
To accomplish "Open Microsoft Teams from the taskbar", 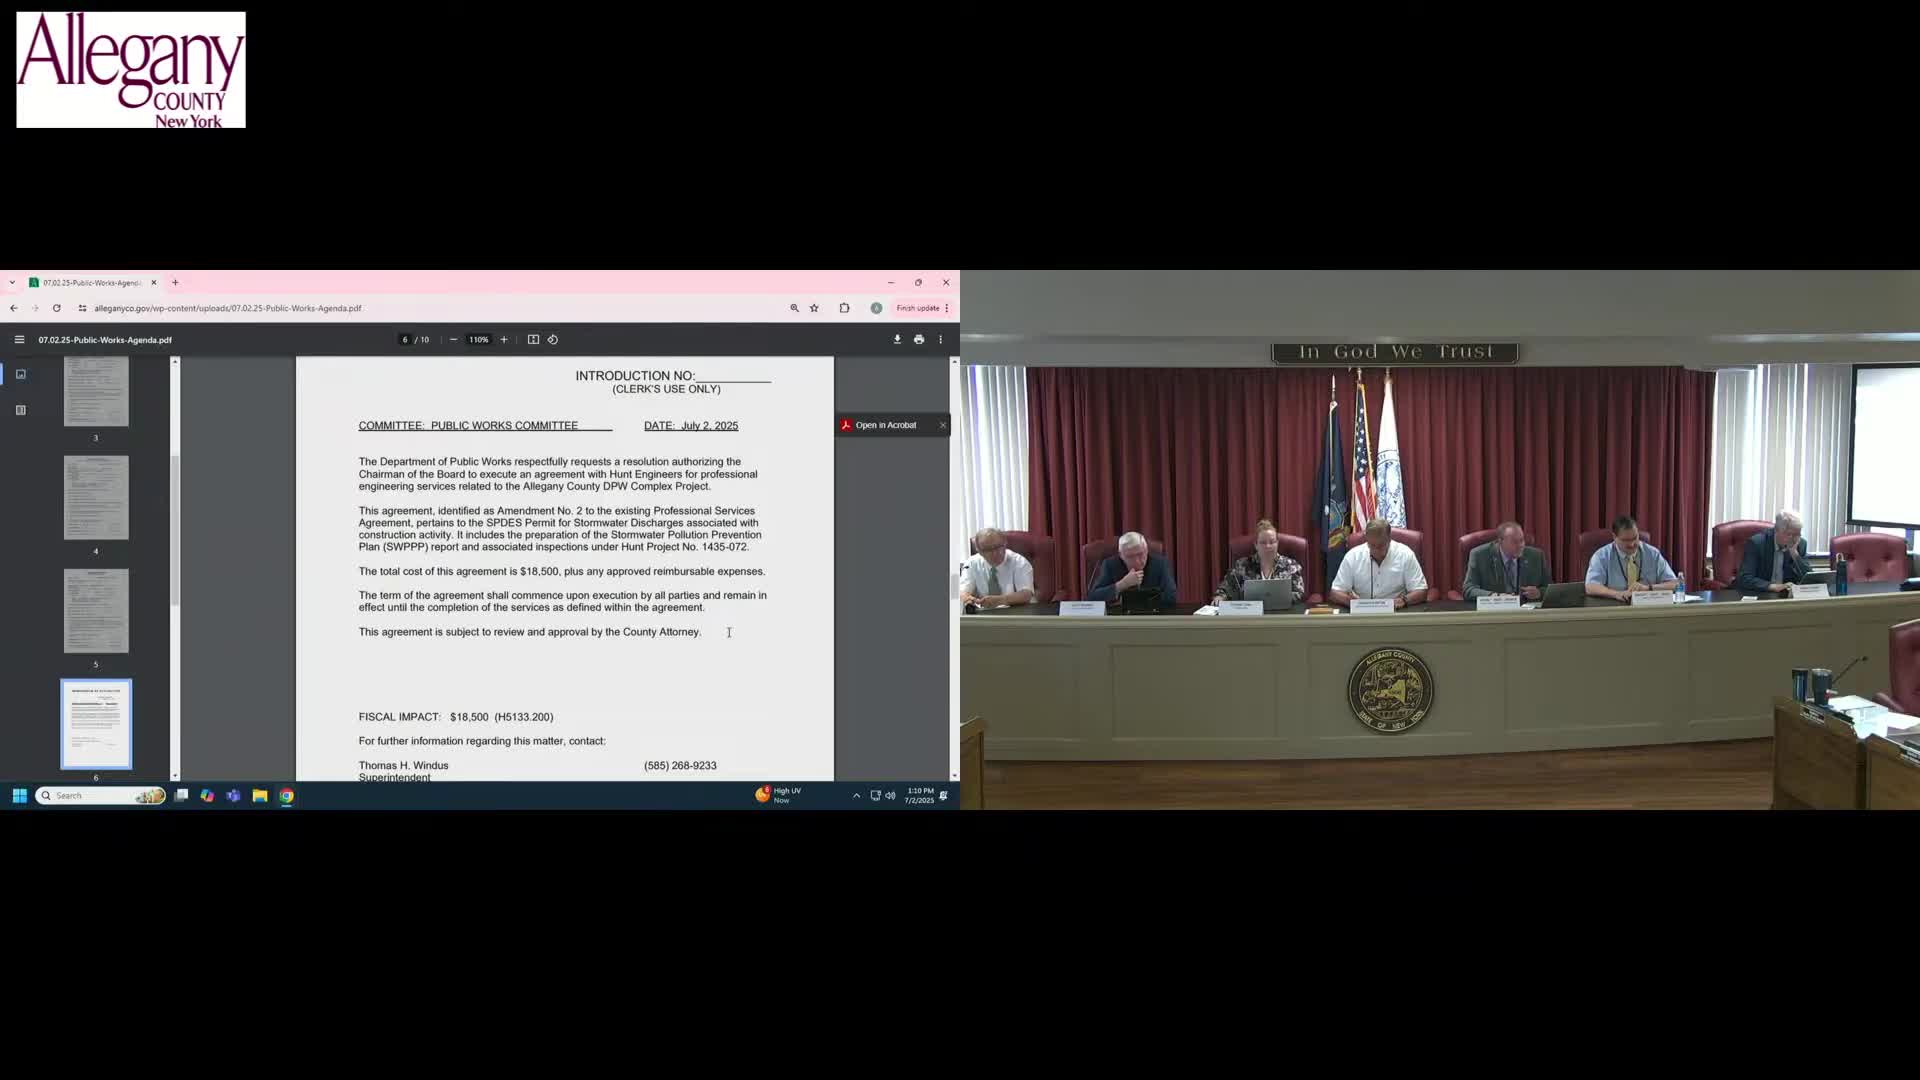I will click(233, 795).
